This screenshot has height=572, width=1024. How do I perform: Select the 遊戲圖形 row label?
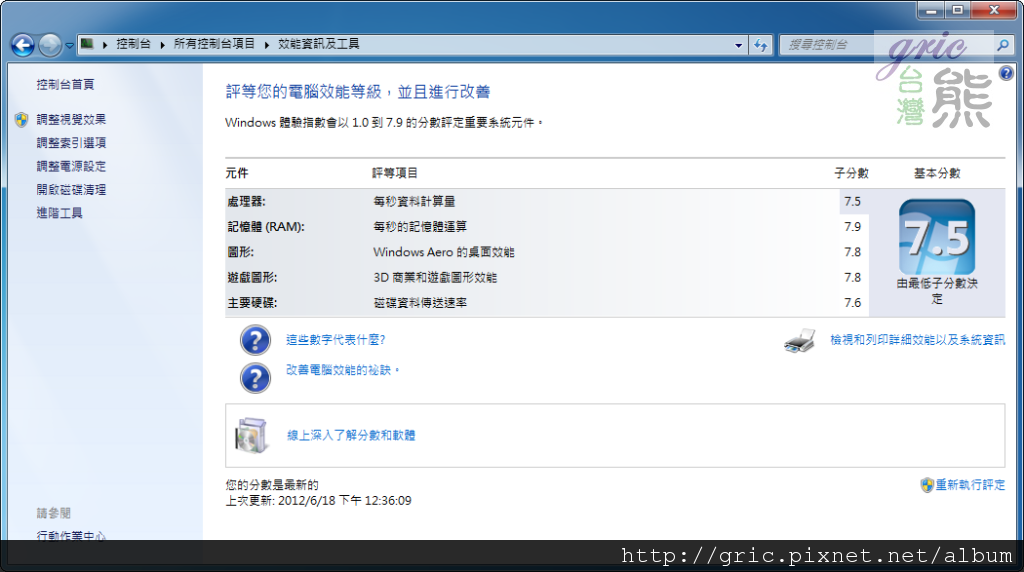pos(252,278)
